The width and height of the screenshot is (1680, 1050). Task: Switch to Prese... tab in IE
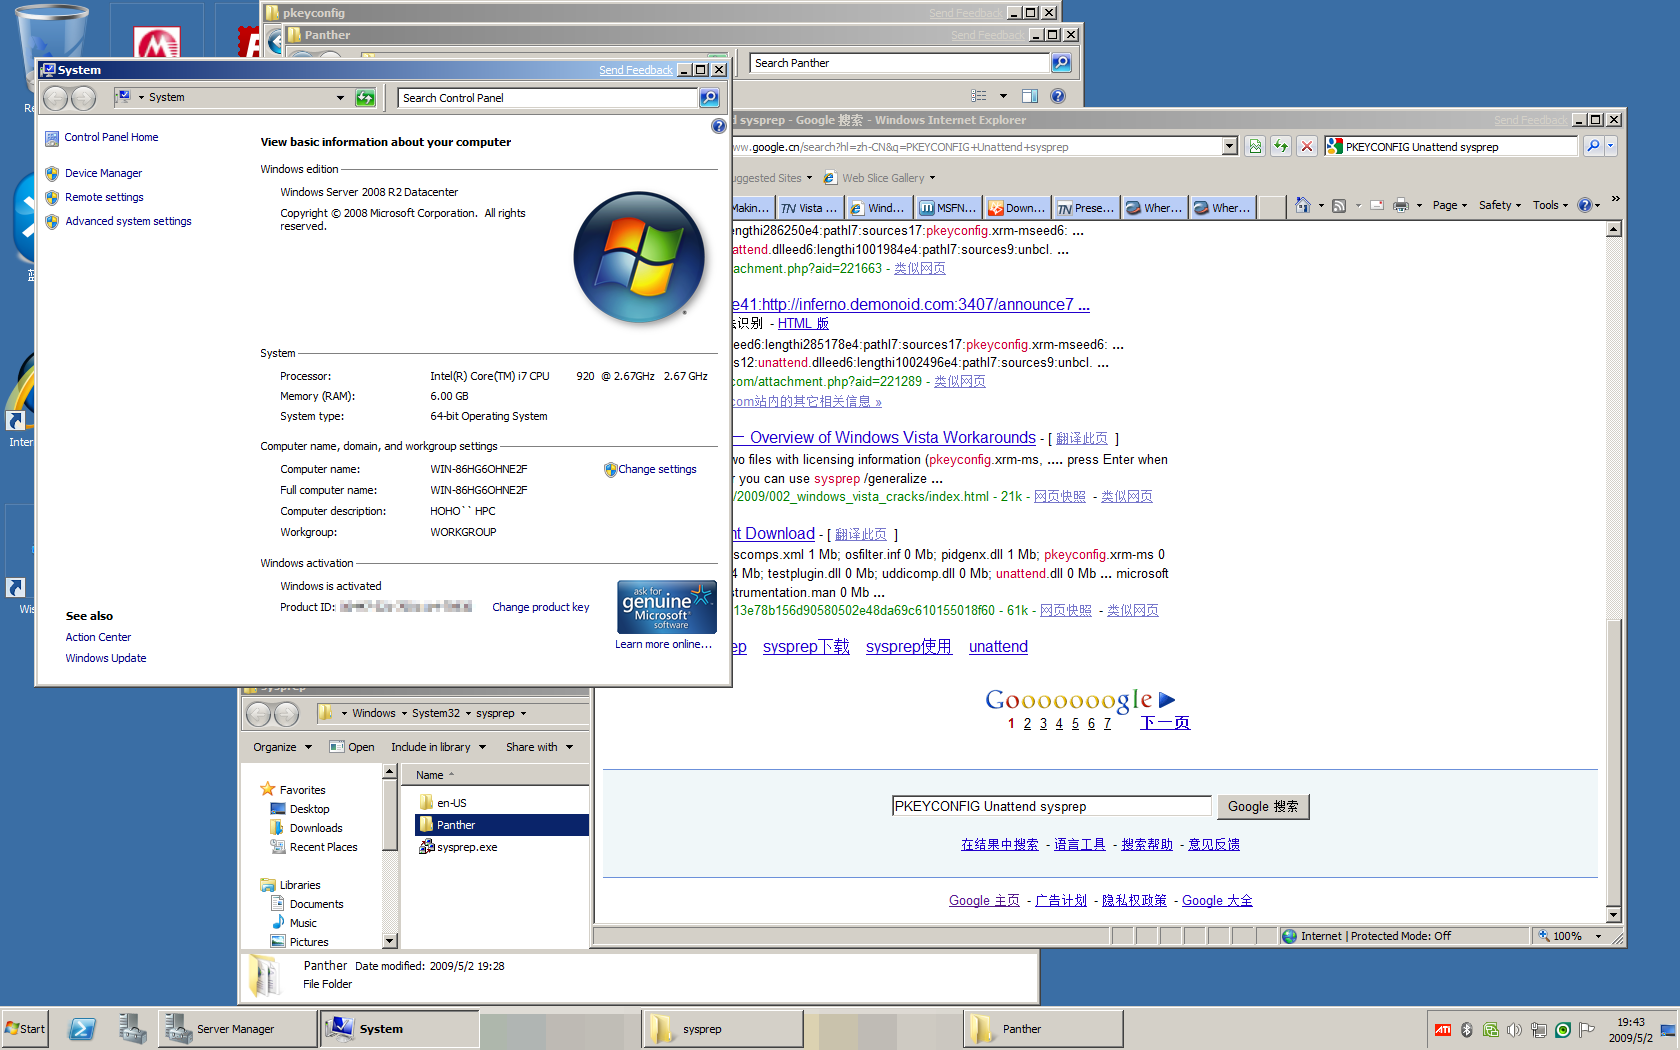pos(1086,208)
